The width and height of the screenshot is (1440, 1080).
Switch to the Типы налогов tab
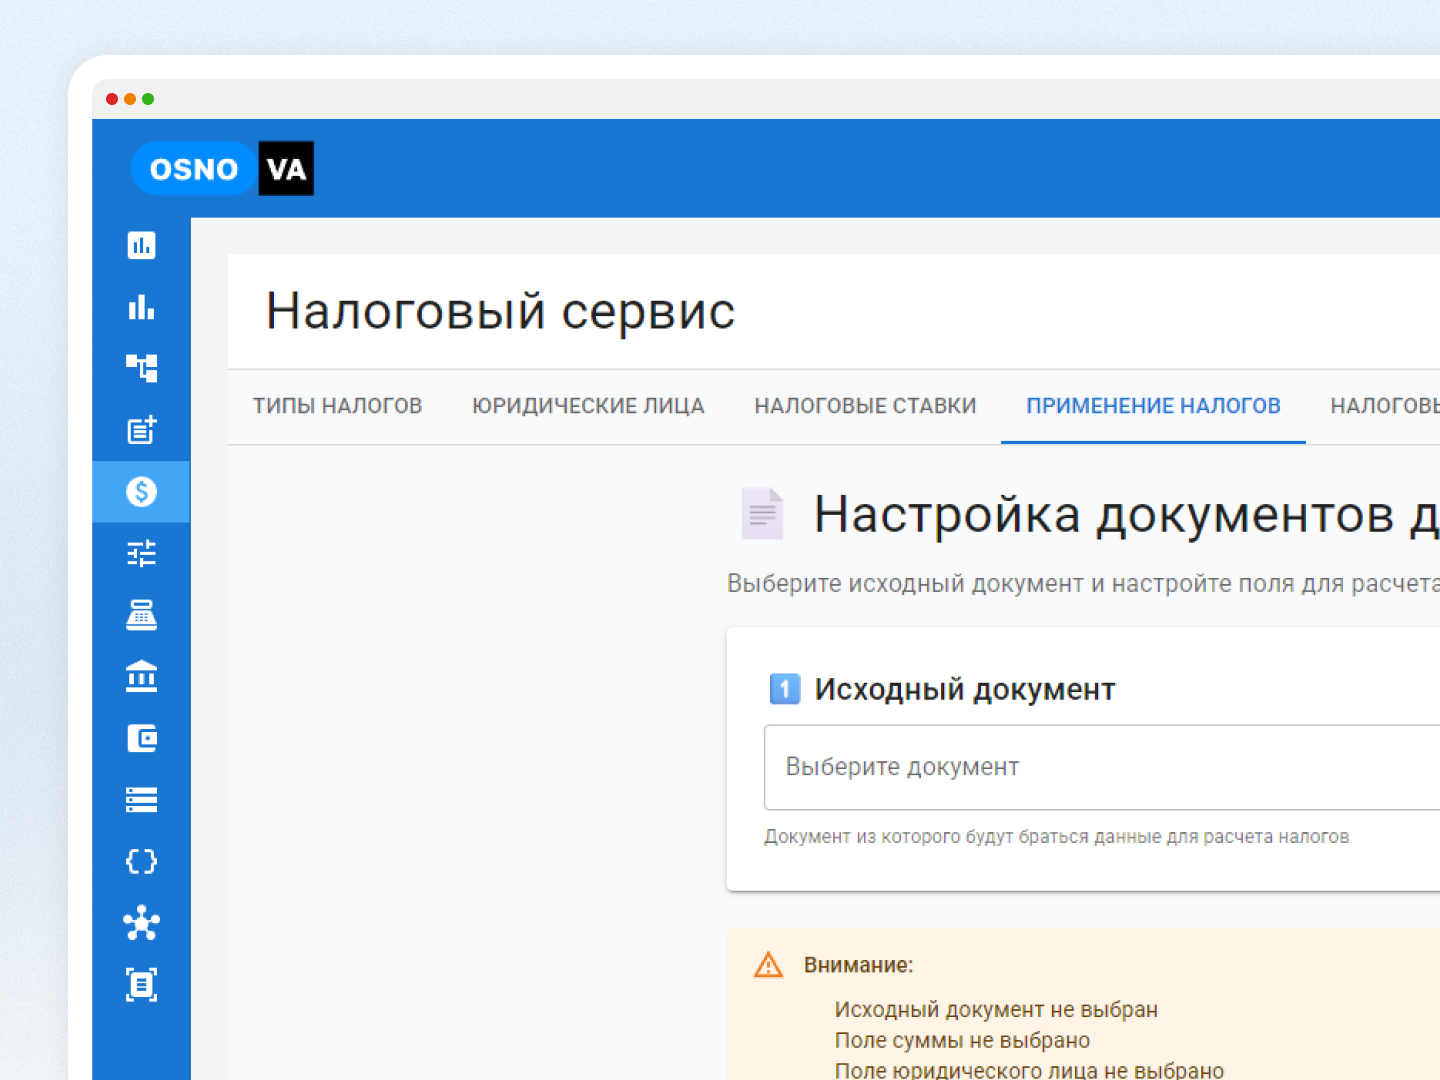coord(337,406)
